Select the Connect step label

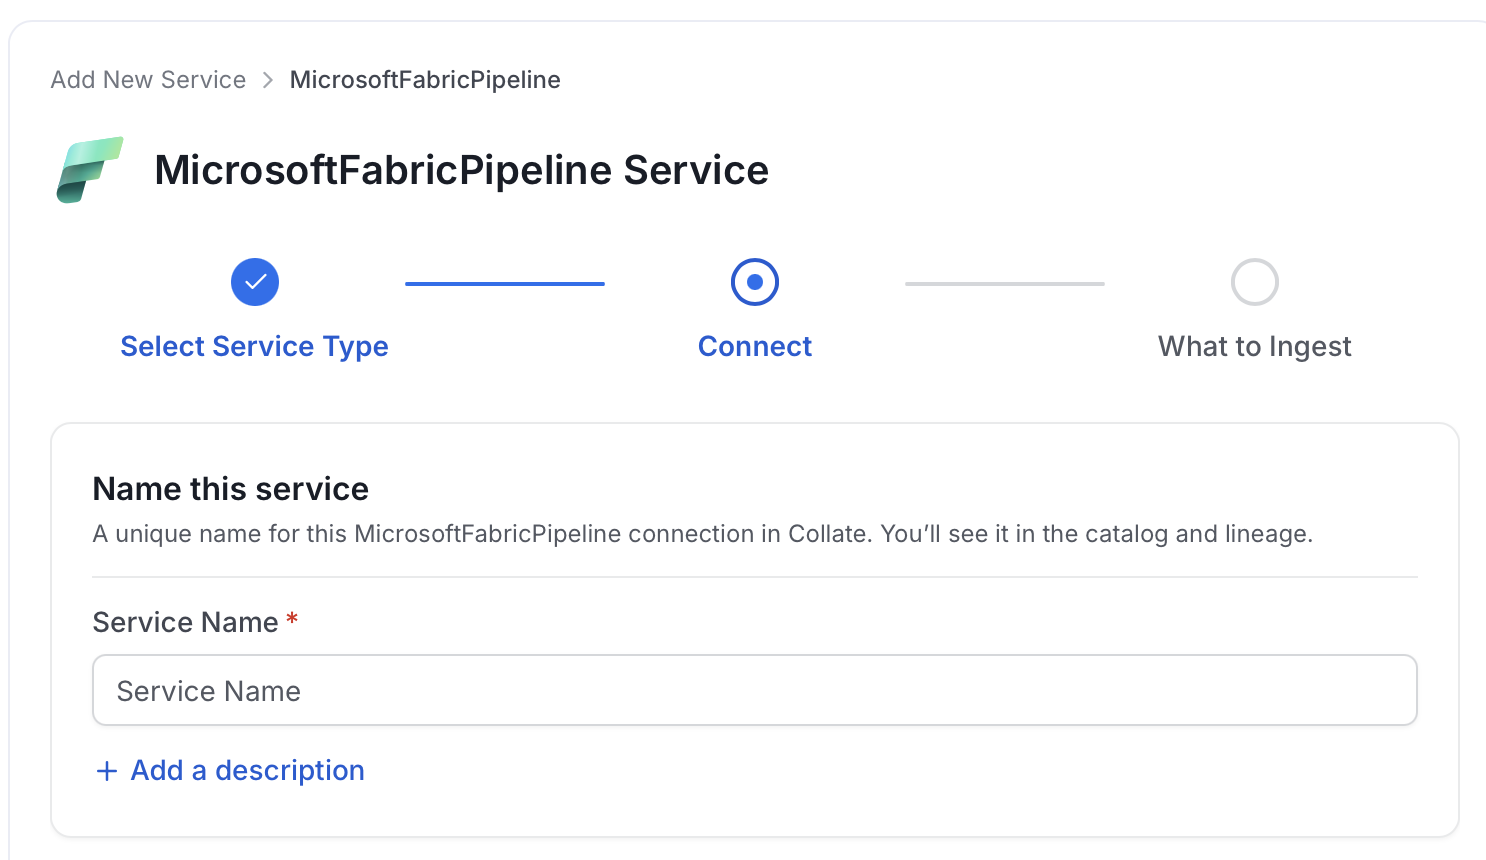(755, 346)
